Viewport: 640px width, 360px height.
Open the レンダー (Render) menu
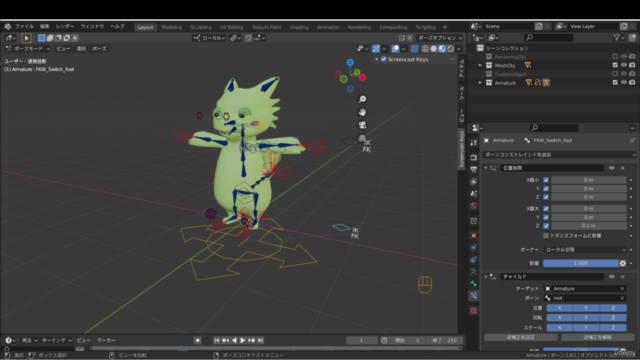[x=64, y=27]
